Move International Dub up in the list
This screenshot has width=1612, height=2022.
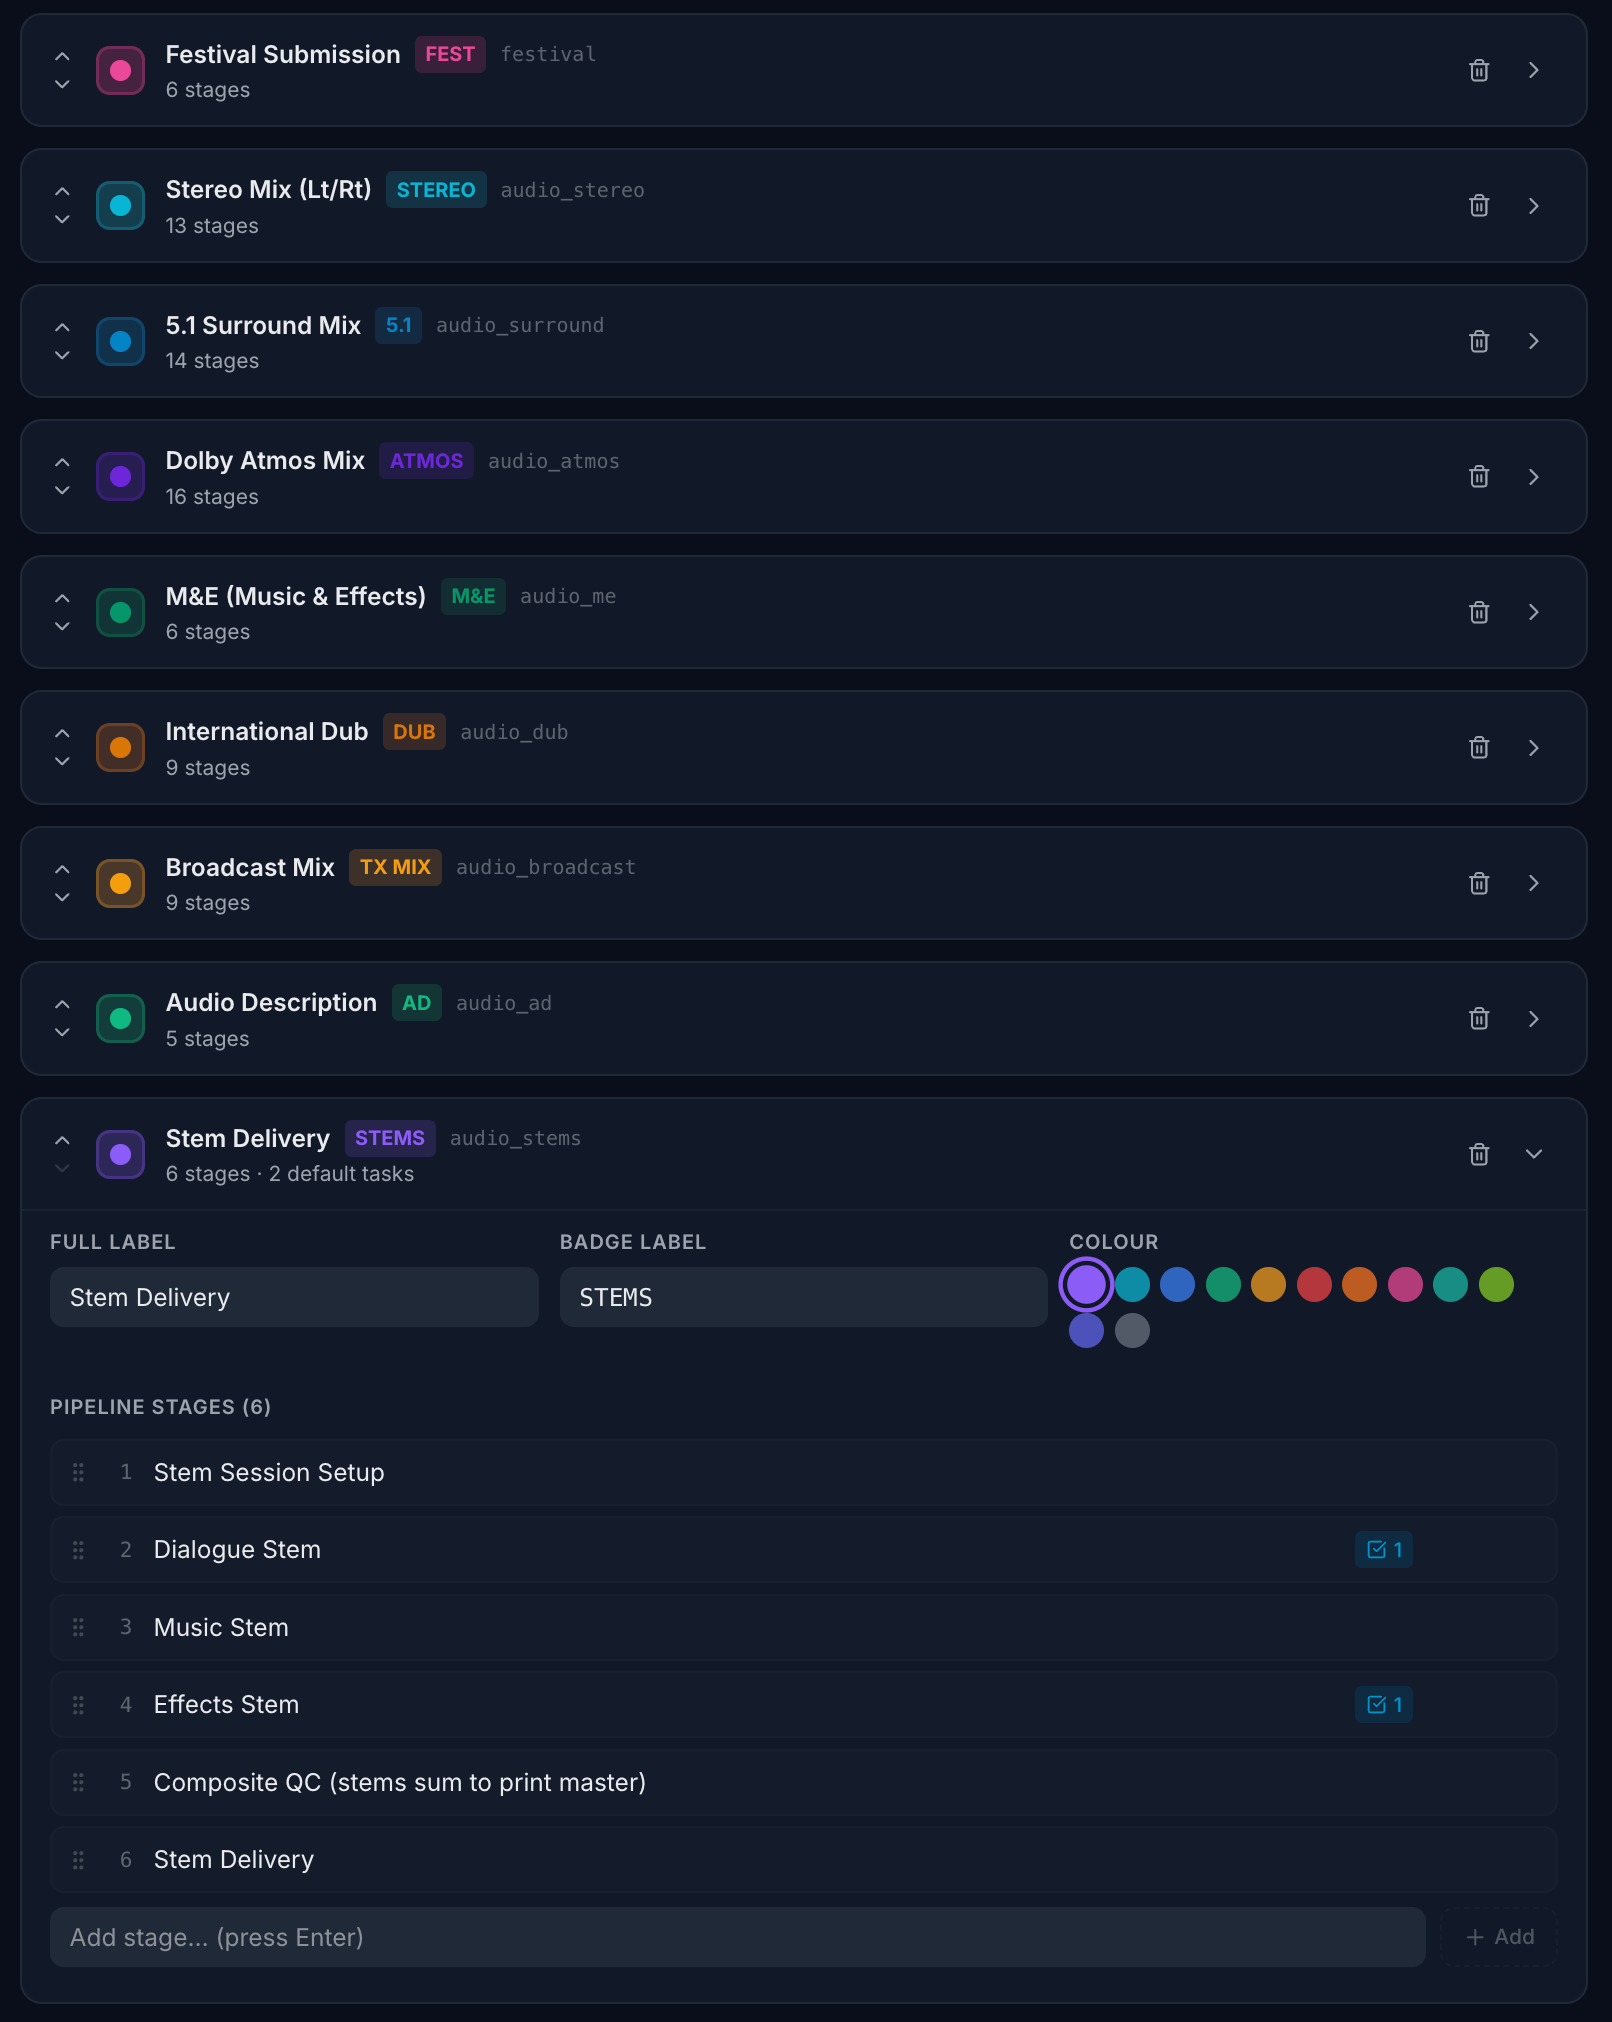pos(62,733)
